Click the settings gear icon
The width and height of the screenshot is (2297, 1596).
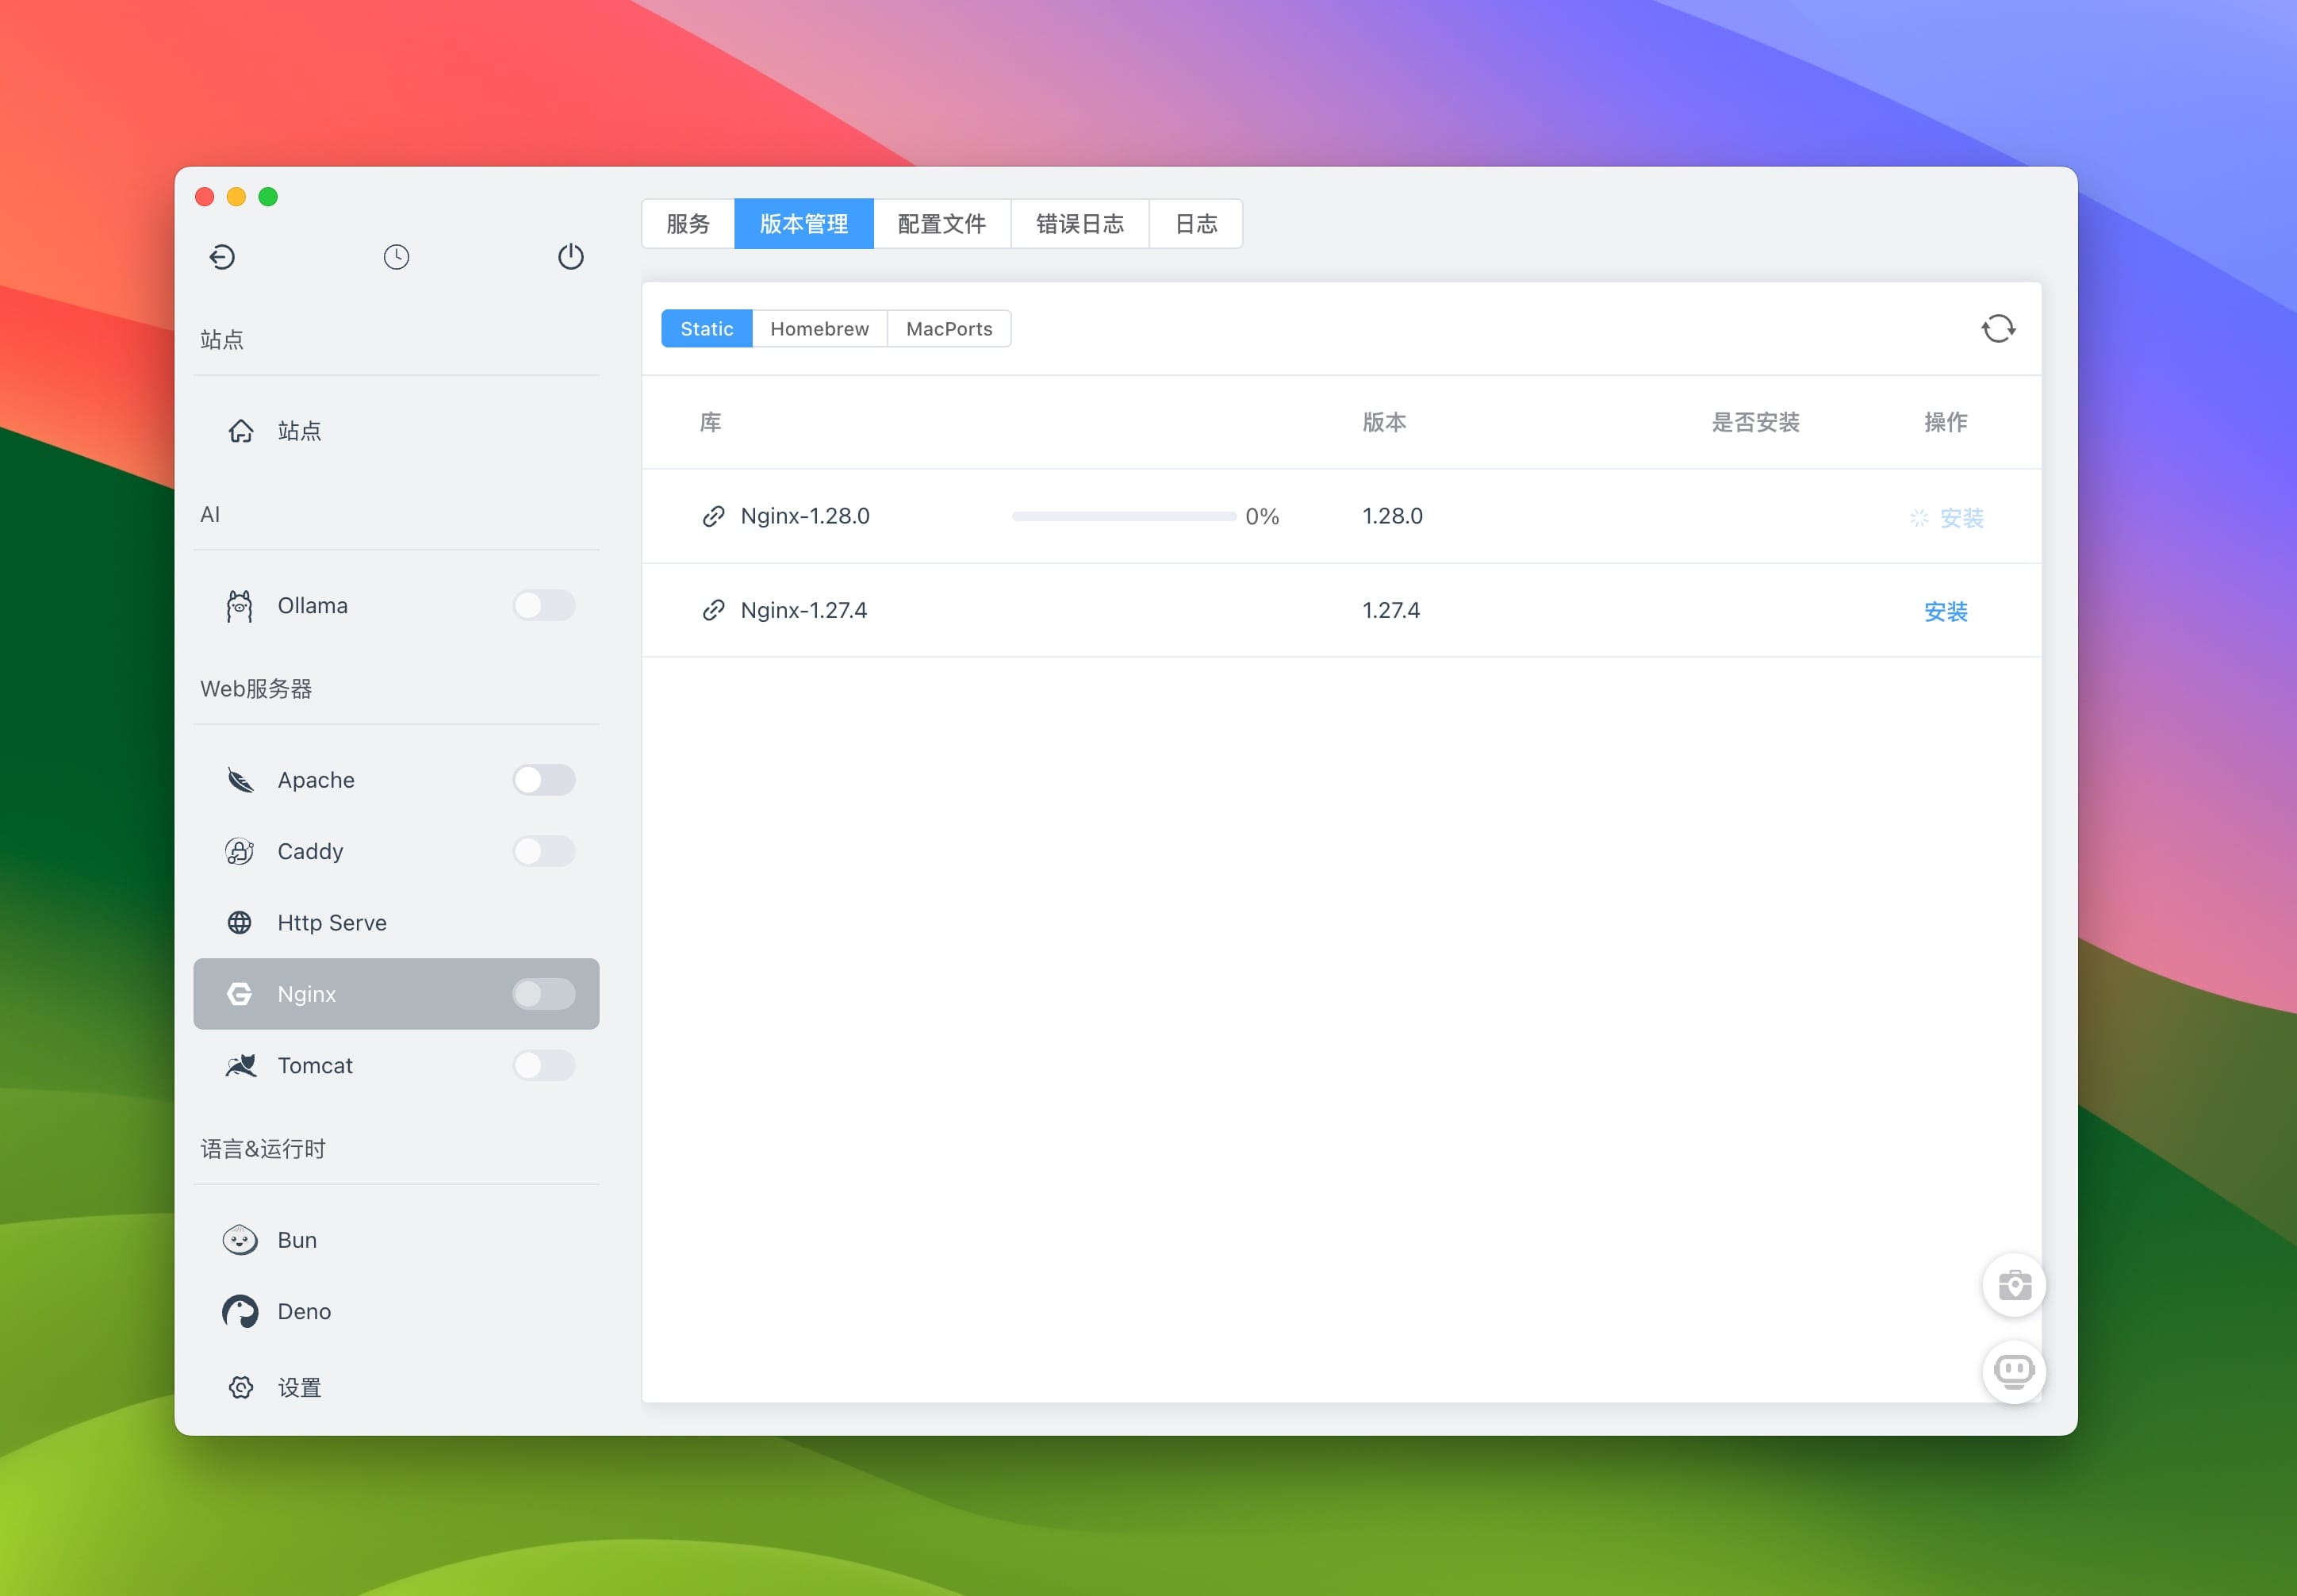(241, 1388)
